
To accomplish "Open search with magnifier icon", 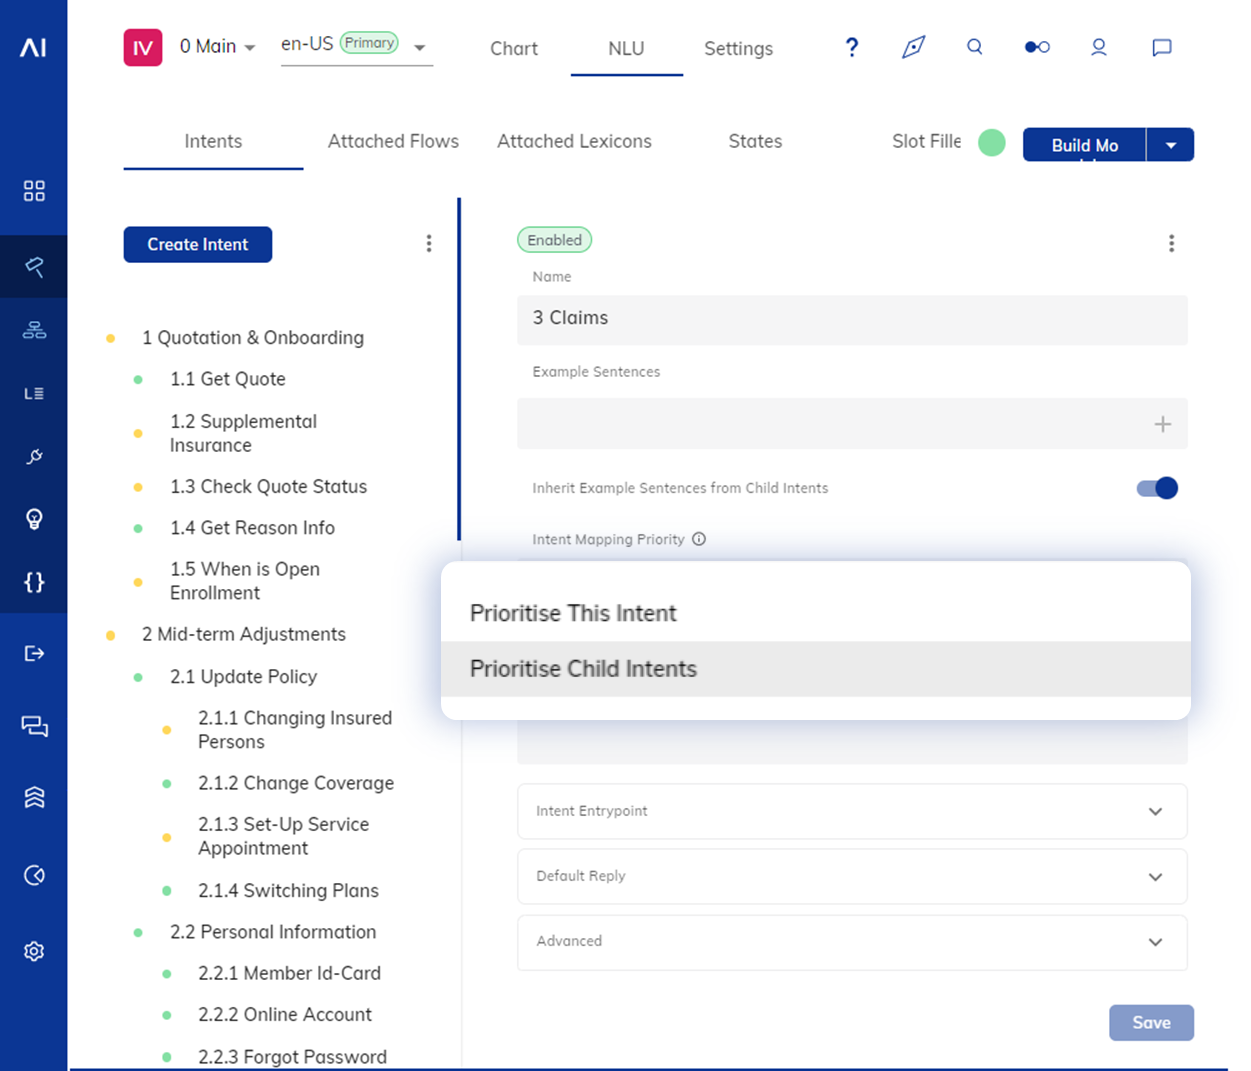I will 975,47.
